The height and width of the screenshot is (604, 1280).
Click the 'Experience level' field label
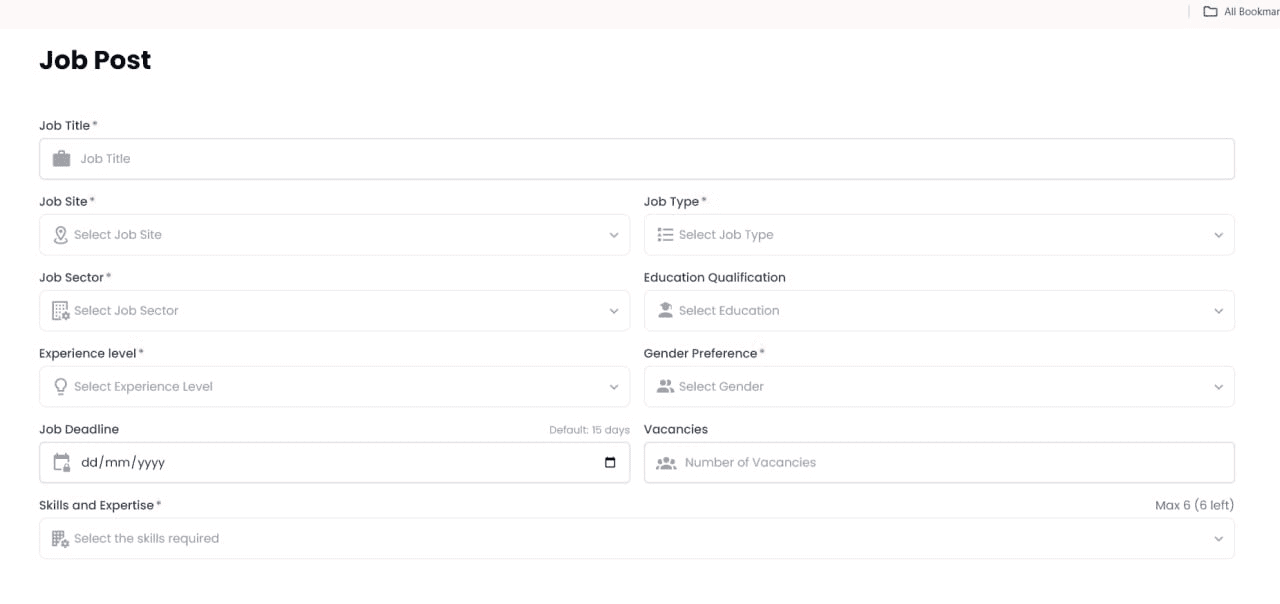[x=88, y=354]
